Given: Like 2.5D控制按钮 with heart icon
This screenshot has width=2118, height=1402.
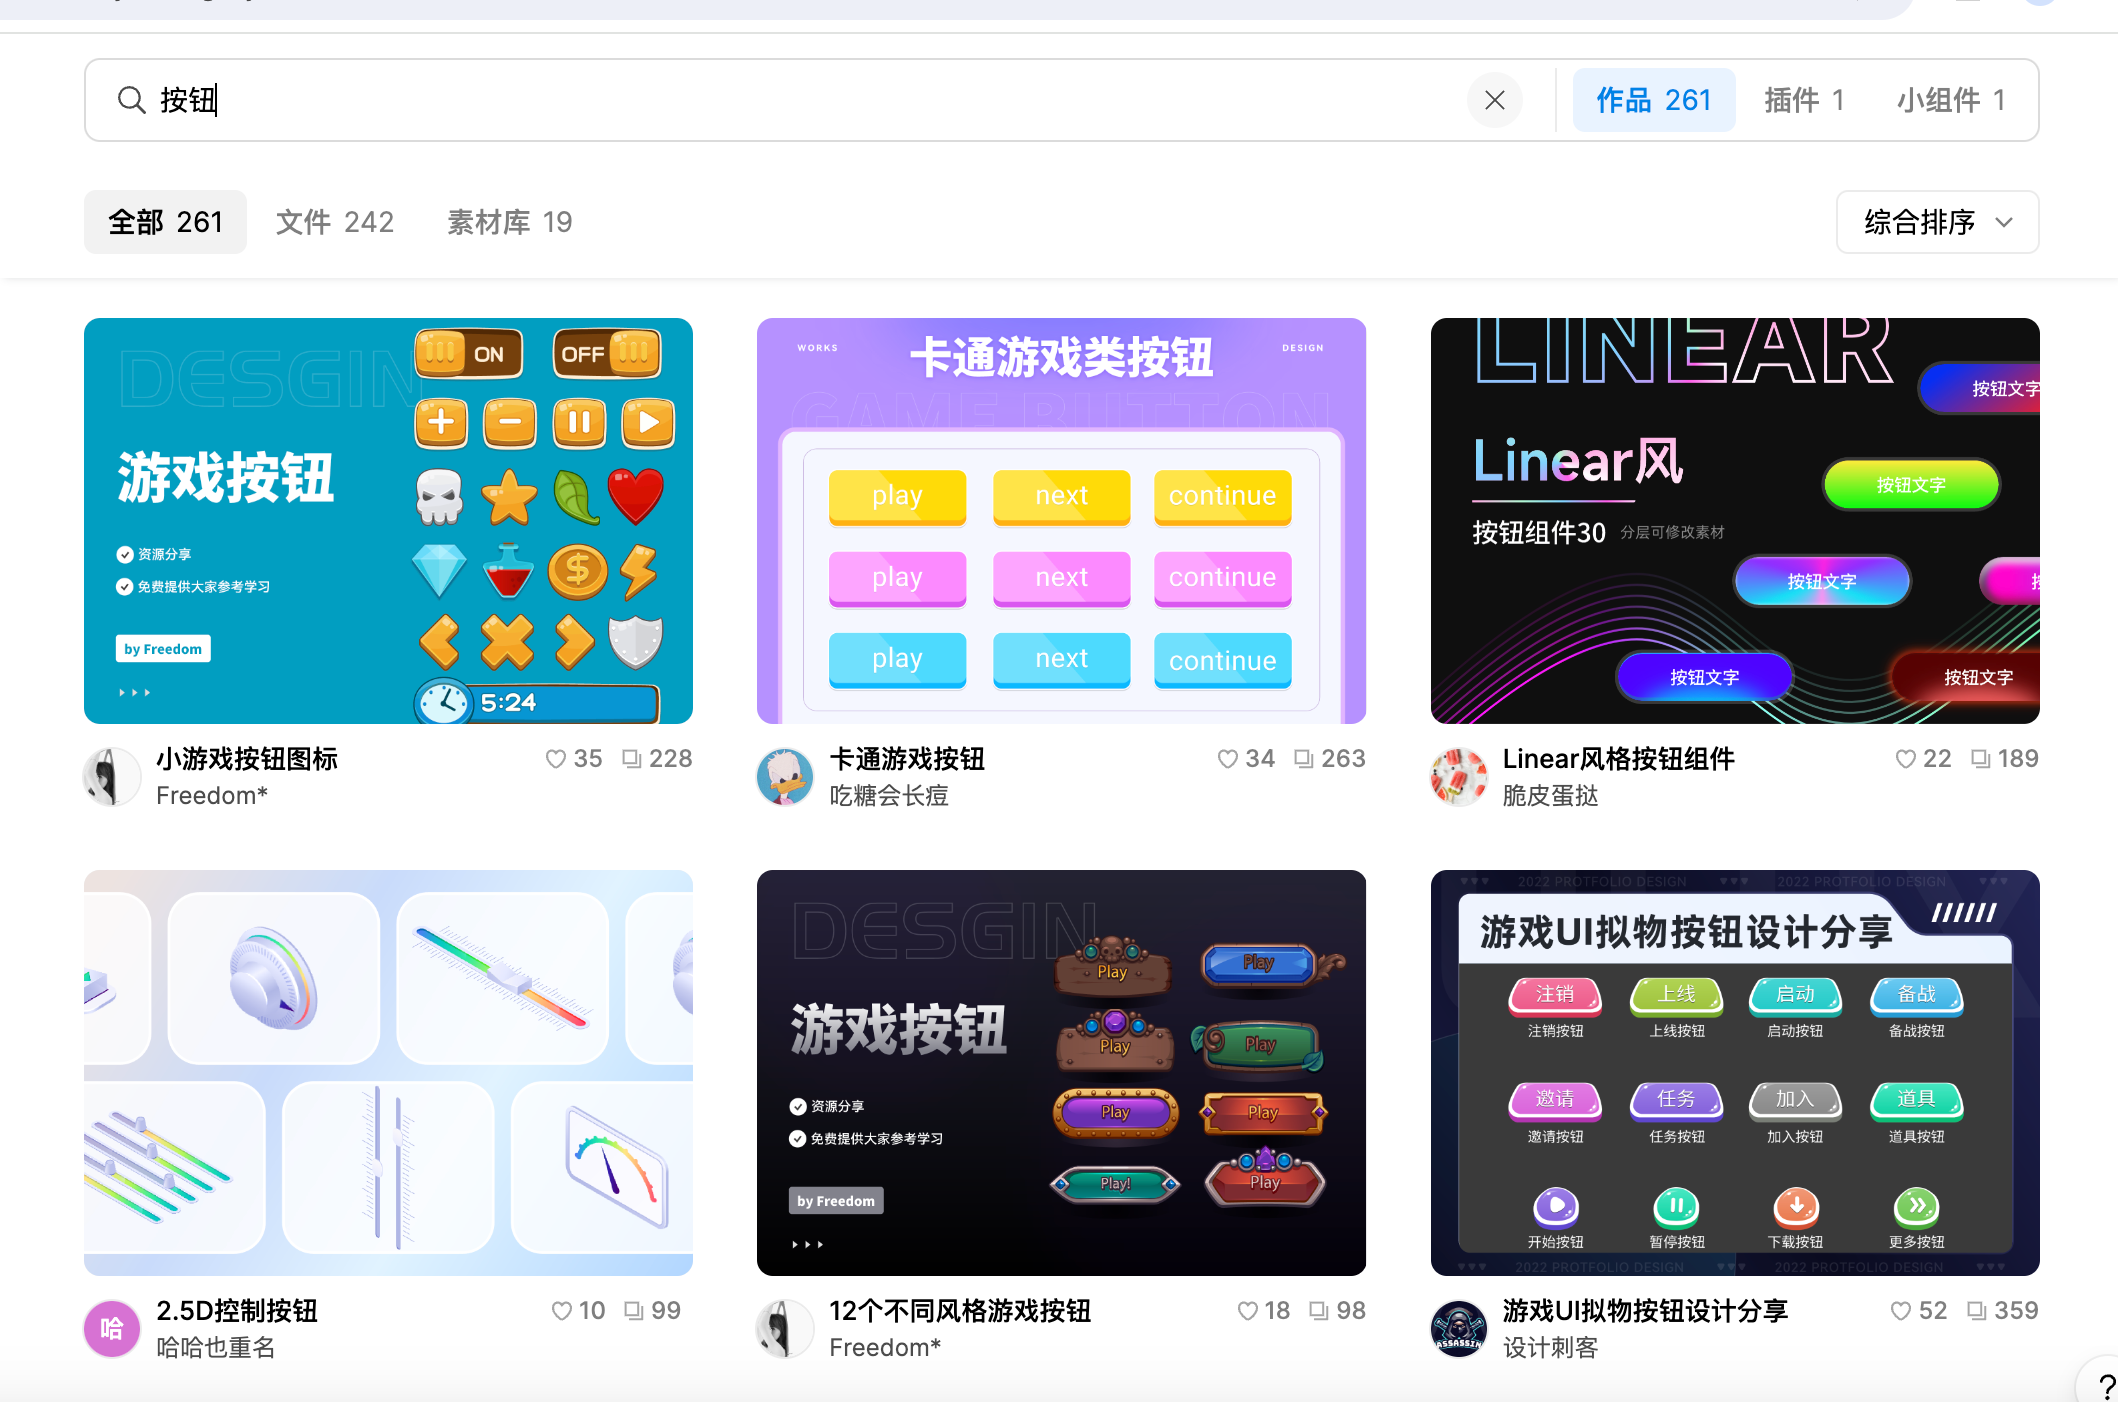Looking at the screenshot, I should click(x=562, y=1311).
